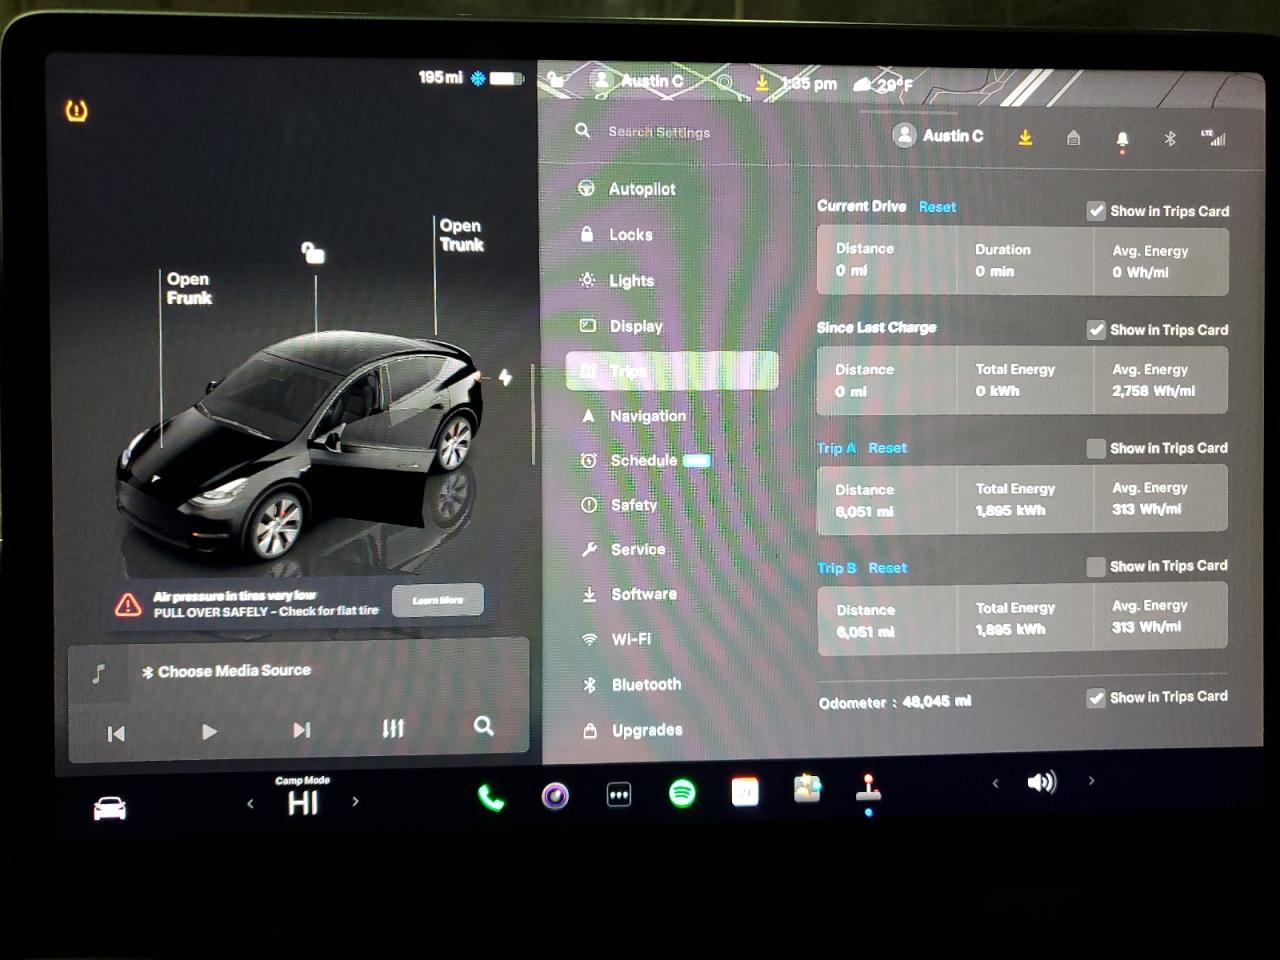Open the Toybox app icon
Viewport: 1280px width, 960px height.
pyautogui.click(x=807, y=790)
